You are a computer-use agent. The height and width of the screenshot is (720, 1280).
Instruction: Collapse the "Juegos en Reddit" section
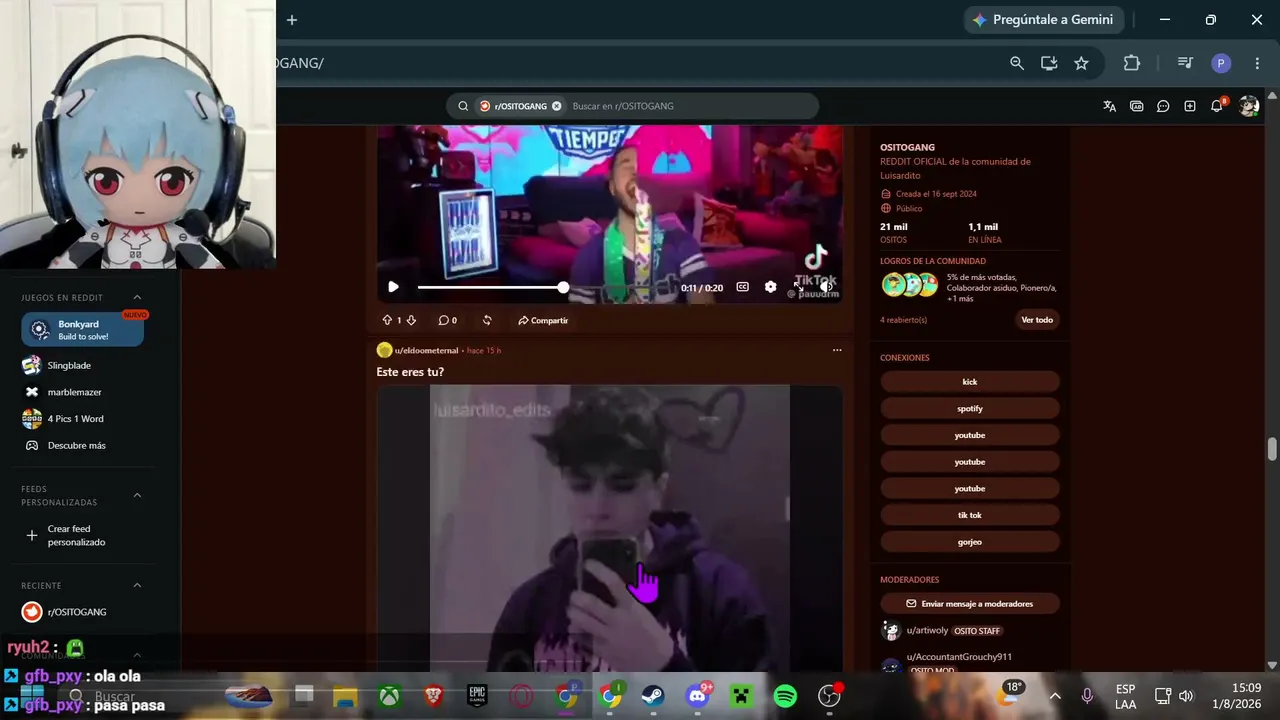[x=137, y=297]
